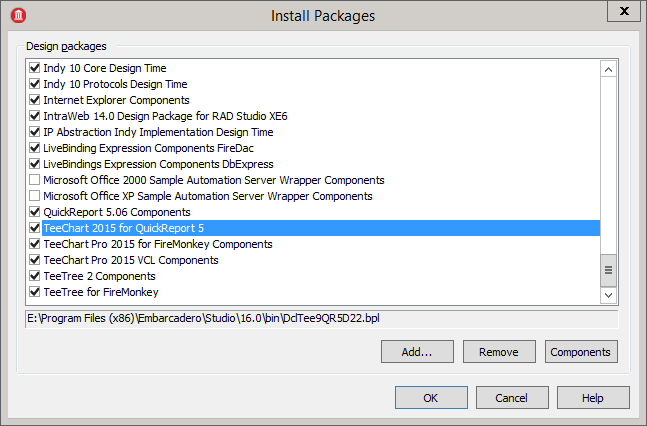The image size is (647, 426).
Task: Enable Microsoft Office XP Sample Automation package
Action: pos(35,196)
